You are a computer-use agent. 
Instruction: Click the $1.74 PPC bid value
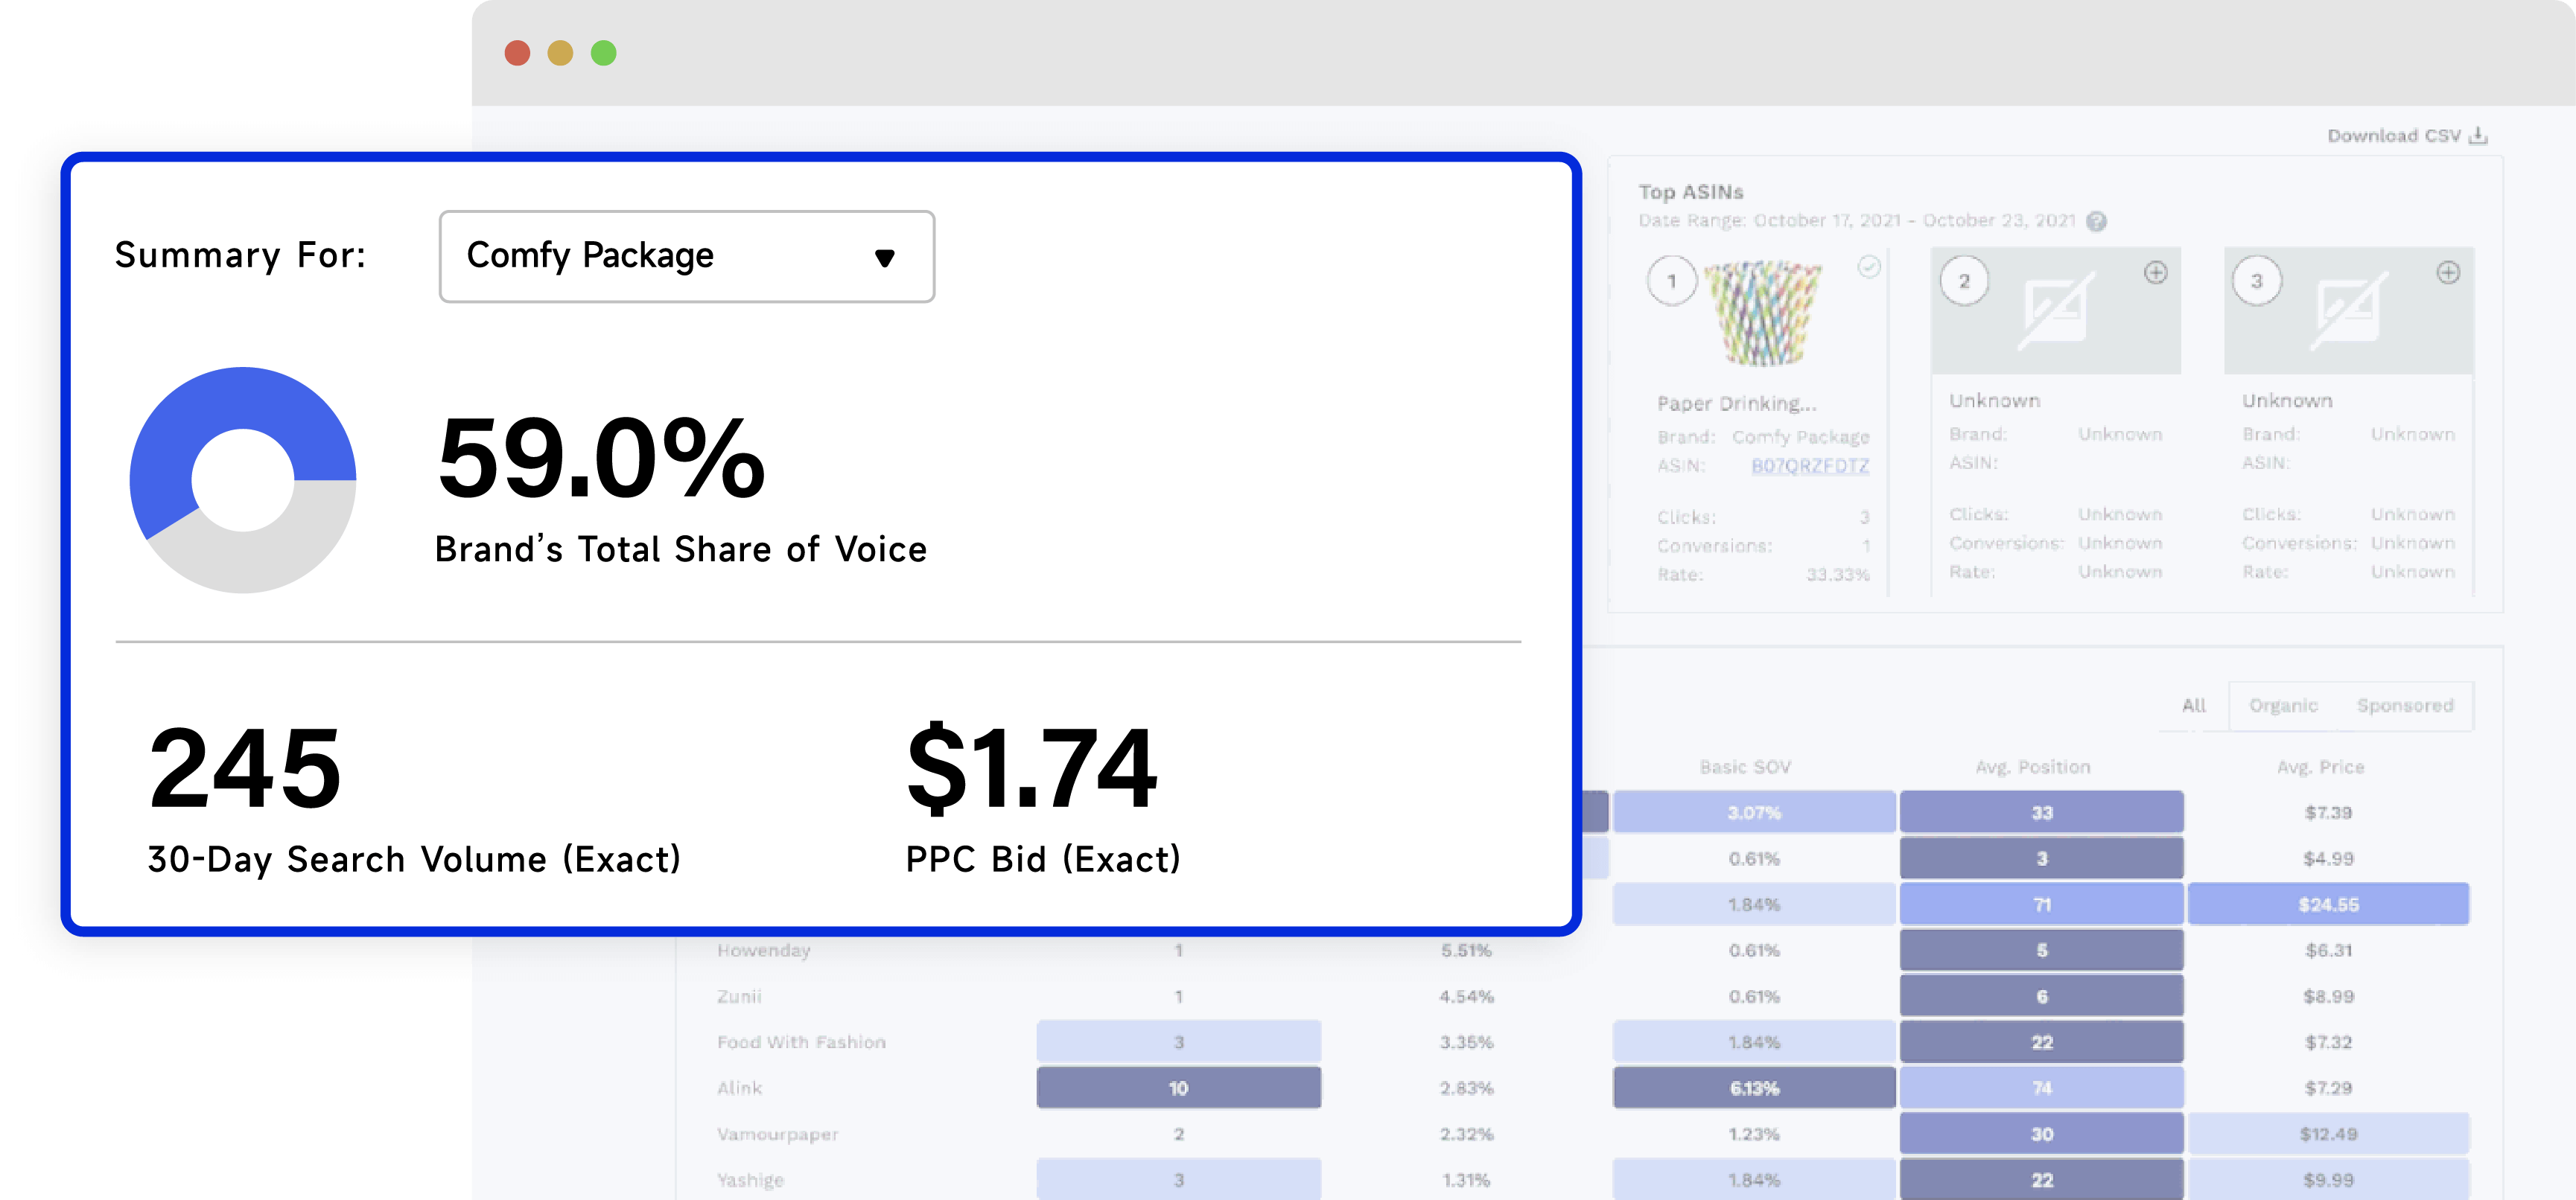click(1031, 768)
